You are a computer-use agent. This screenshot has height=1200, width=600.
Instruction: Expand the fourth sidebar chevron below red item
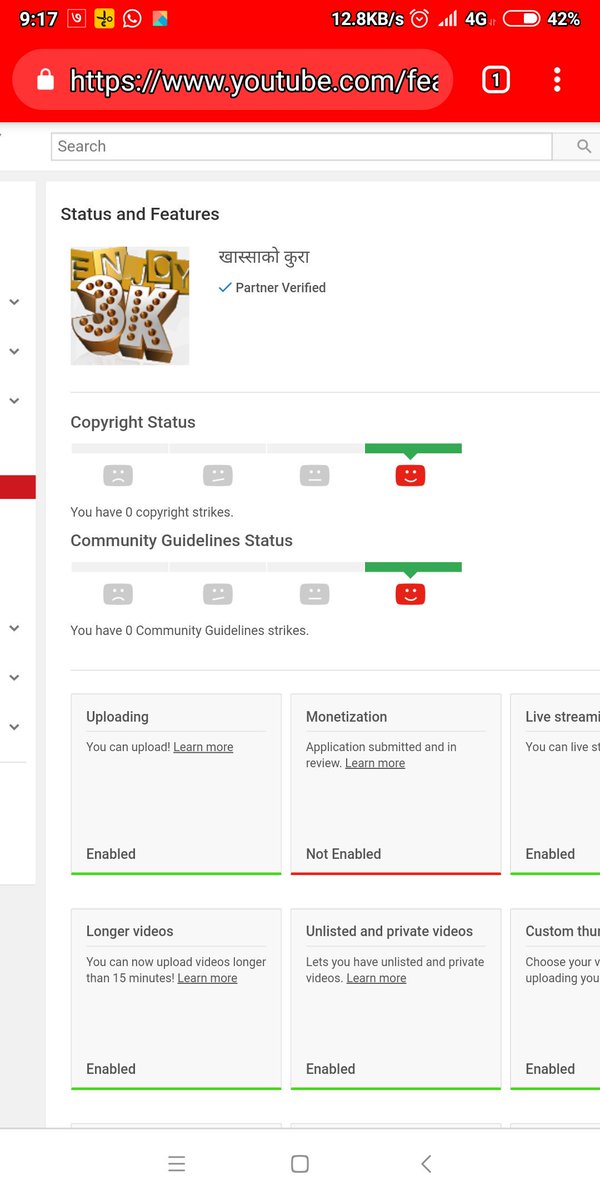point(14,628)
